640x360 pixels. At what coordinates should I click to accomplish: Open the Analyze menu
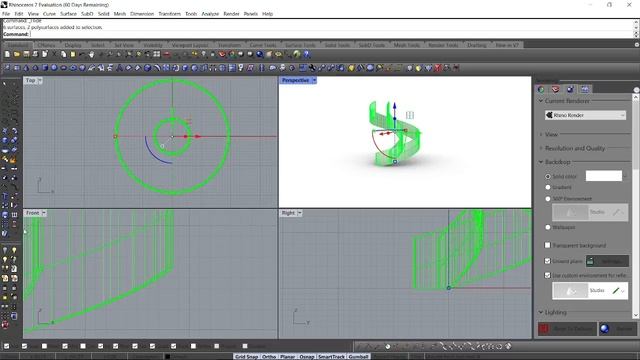pyautogui.click(x=210, y=14)
